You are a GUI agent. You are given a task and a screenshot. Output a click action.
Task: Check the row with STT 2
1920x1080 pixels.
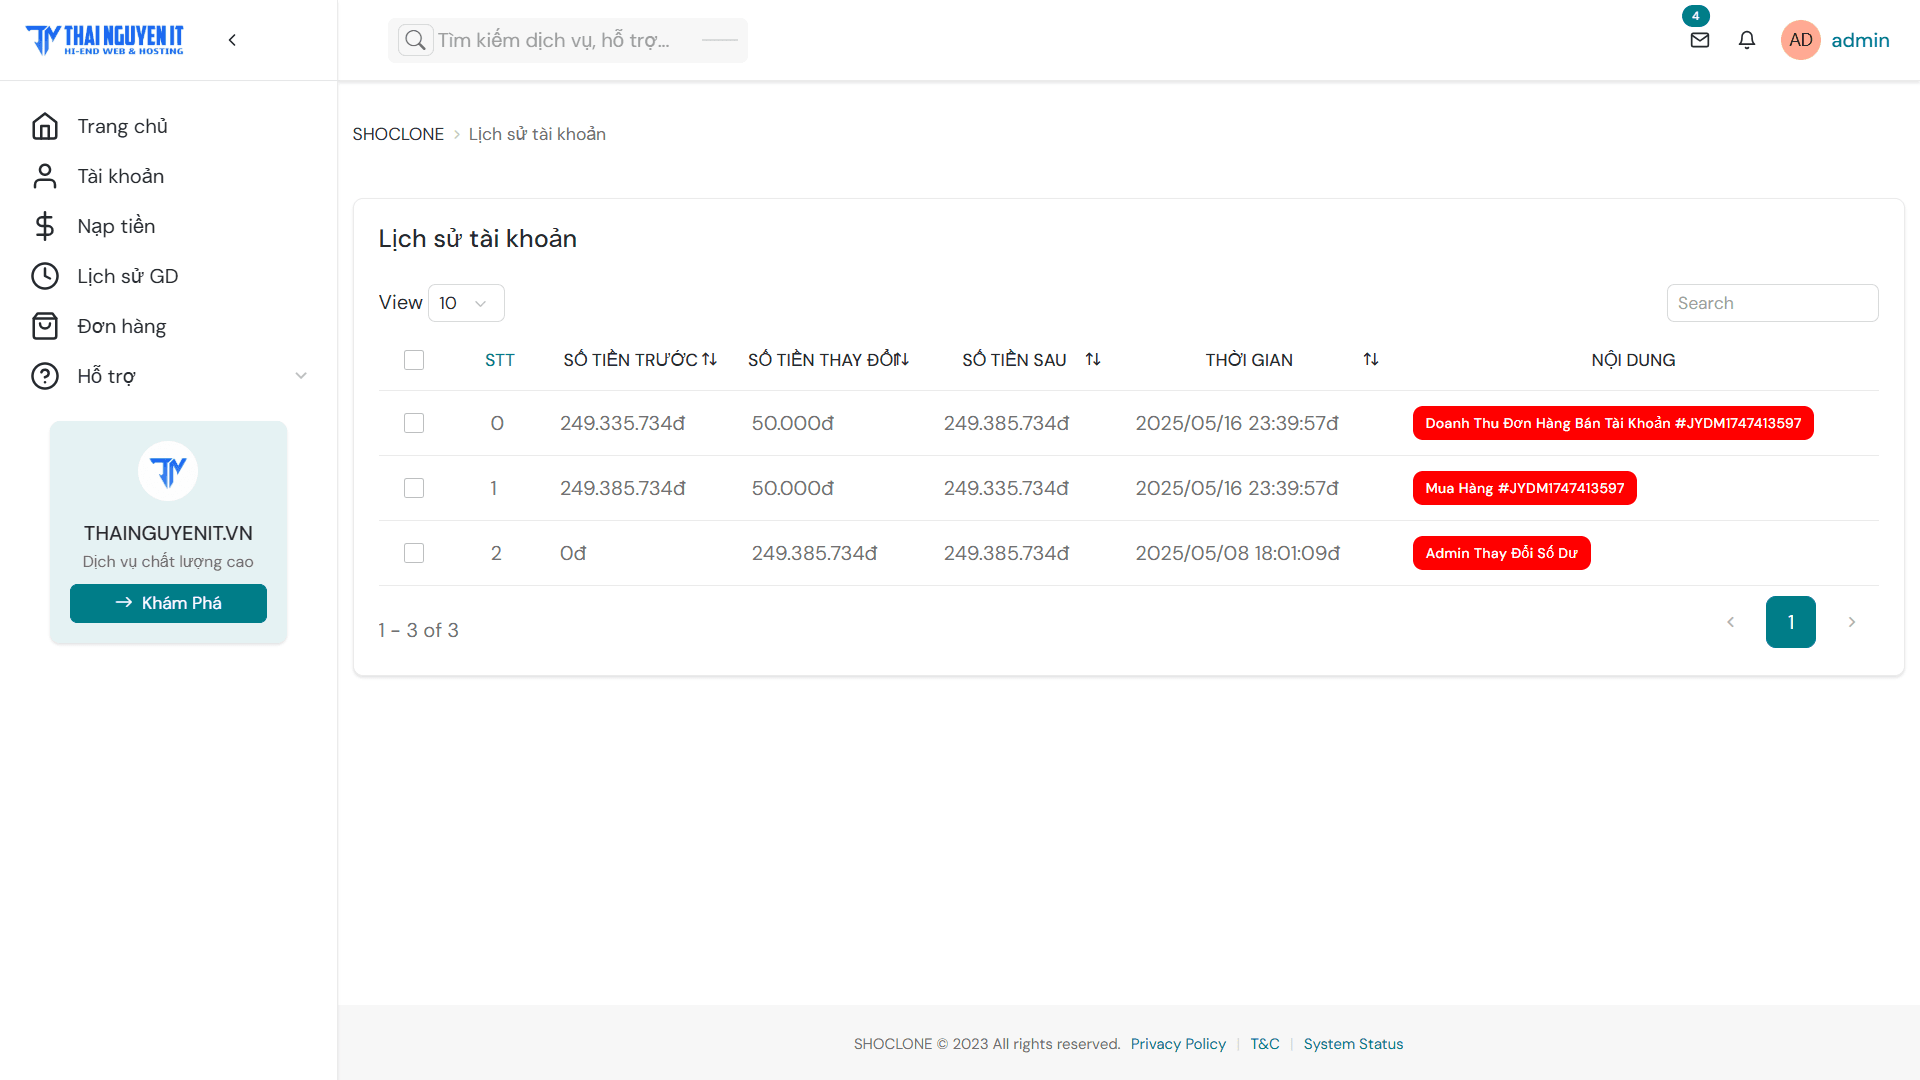tap(414, 553)
